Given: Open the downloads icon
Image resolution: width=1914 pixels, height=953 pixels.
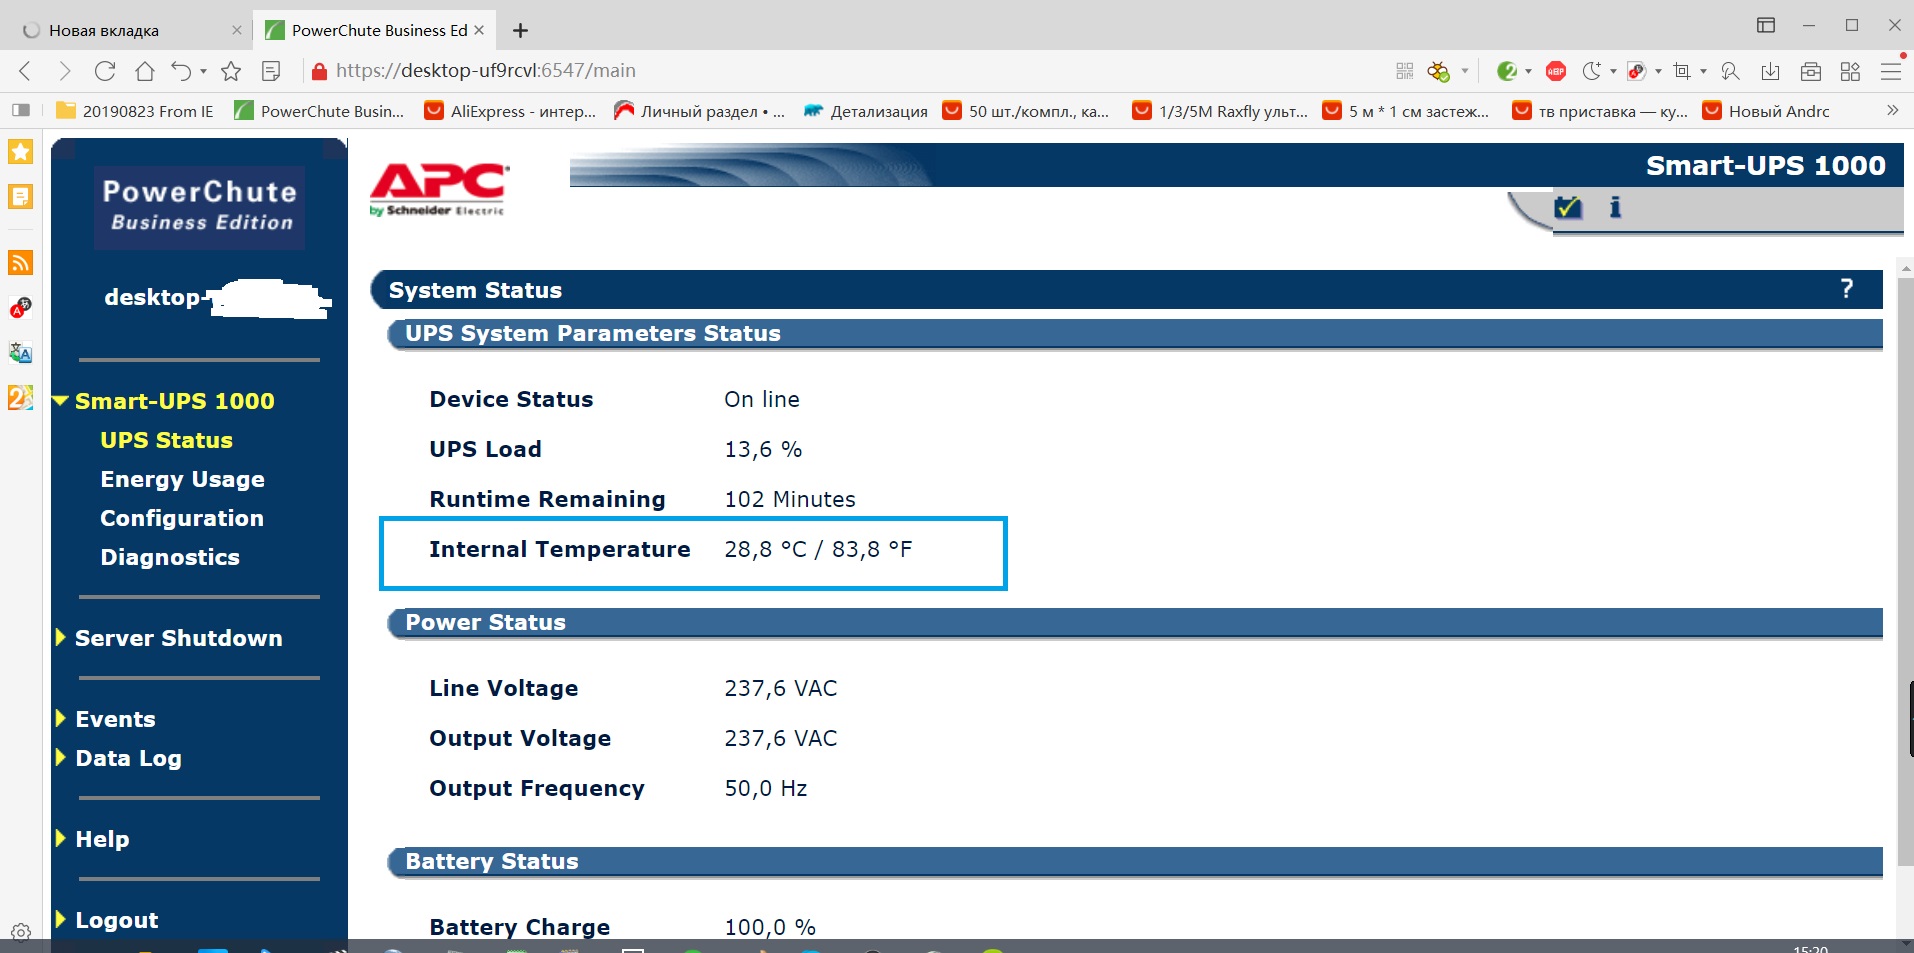Looking at the screenshot, I should tap(1770, 71).
